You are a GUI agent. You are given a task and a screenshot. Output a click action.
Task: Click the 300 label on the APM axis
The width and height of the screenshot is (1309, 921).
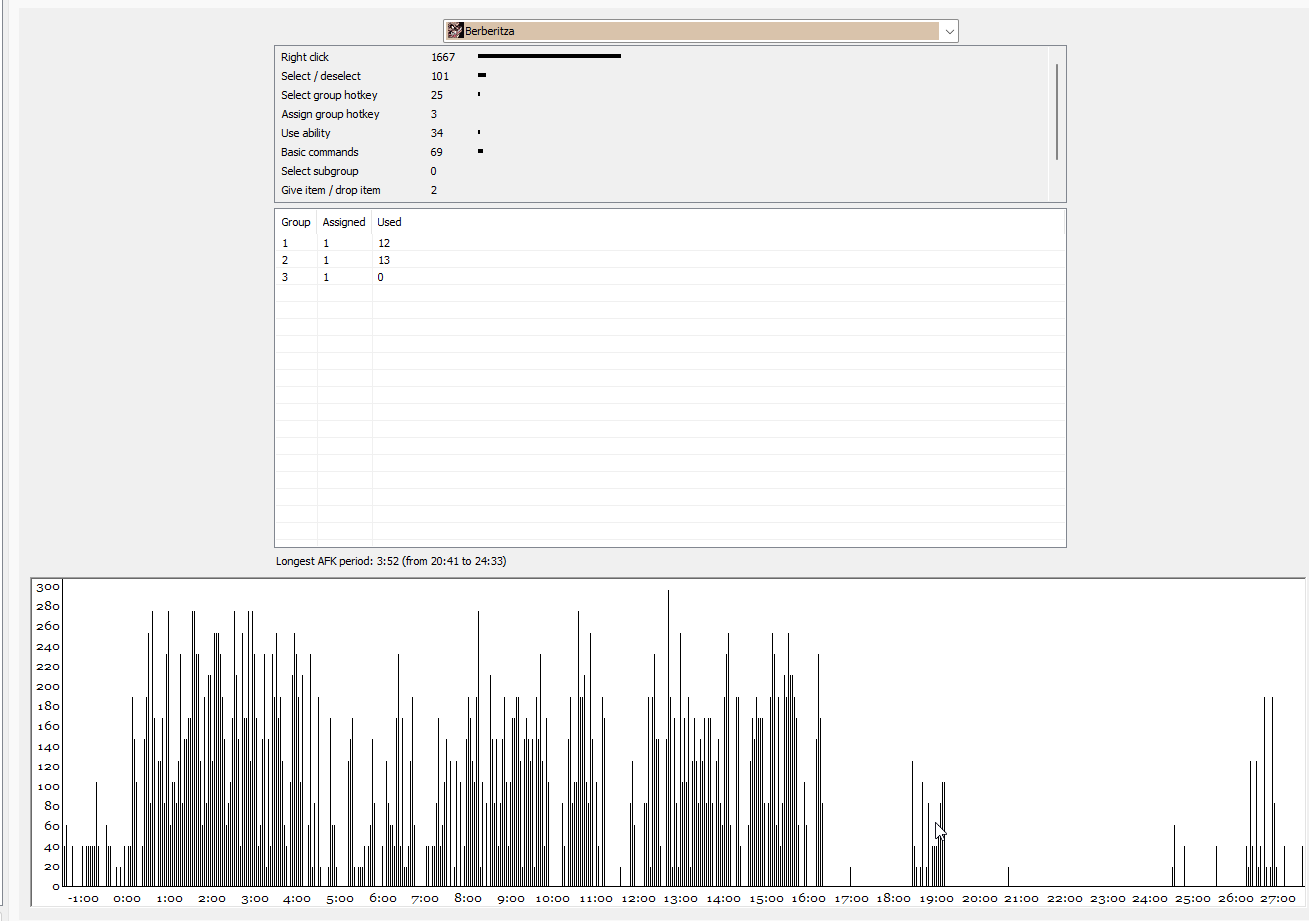point(49,586)
